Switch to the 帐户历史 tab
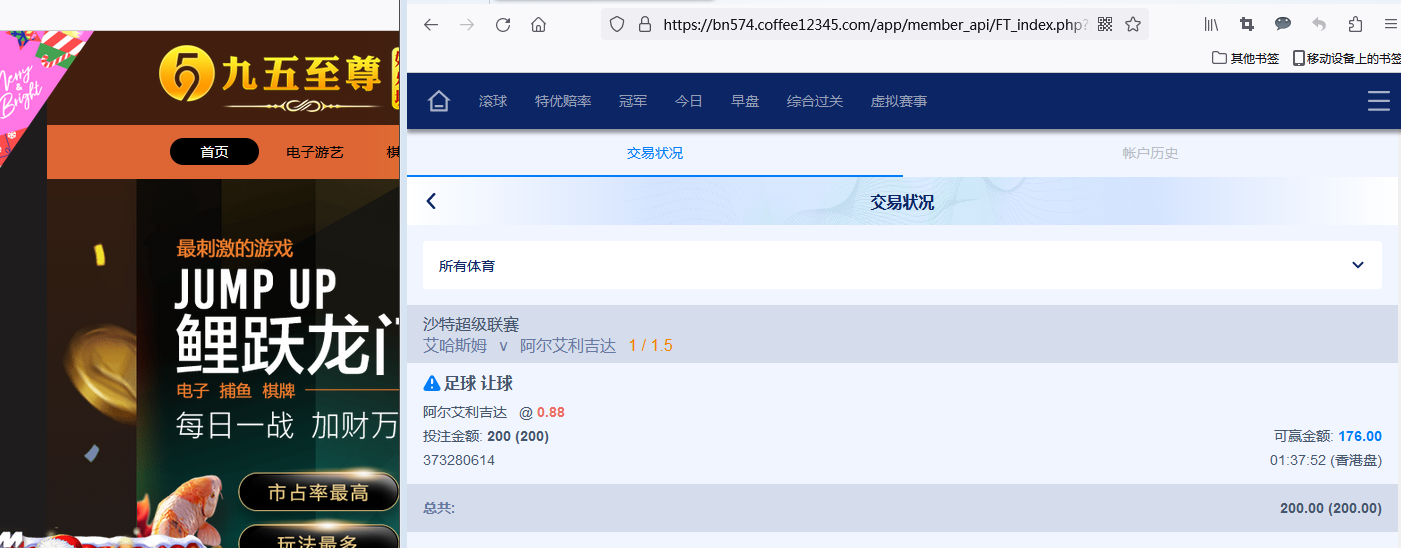 [1150, 153]
